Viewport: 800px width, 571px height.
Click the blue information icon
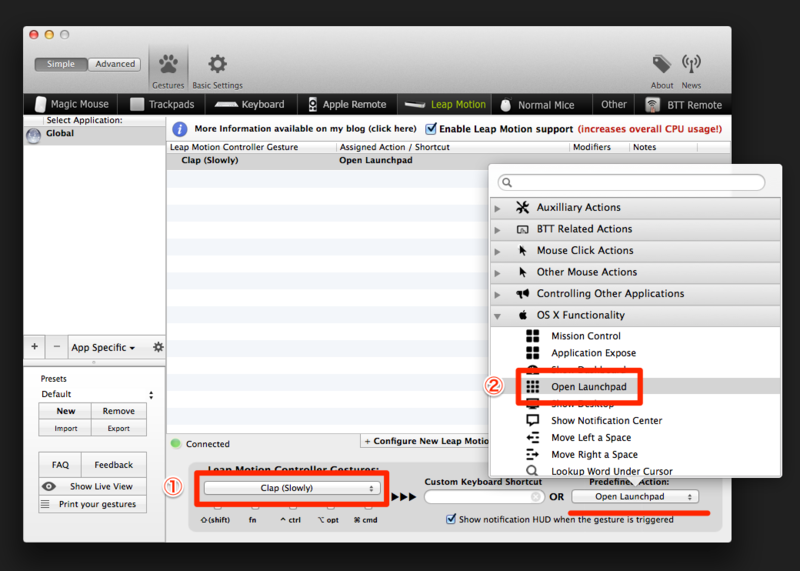point(180,129)
